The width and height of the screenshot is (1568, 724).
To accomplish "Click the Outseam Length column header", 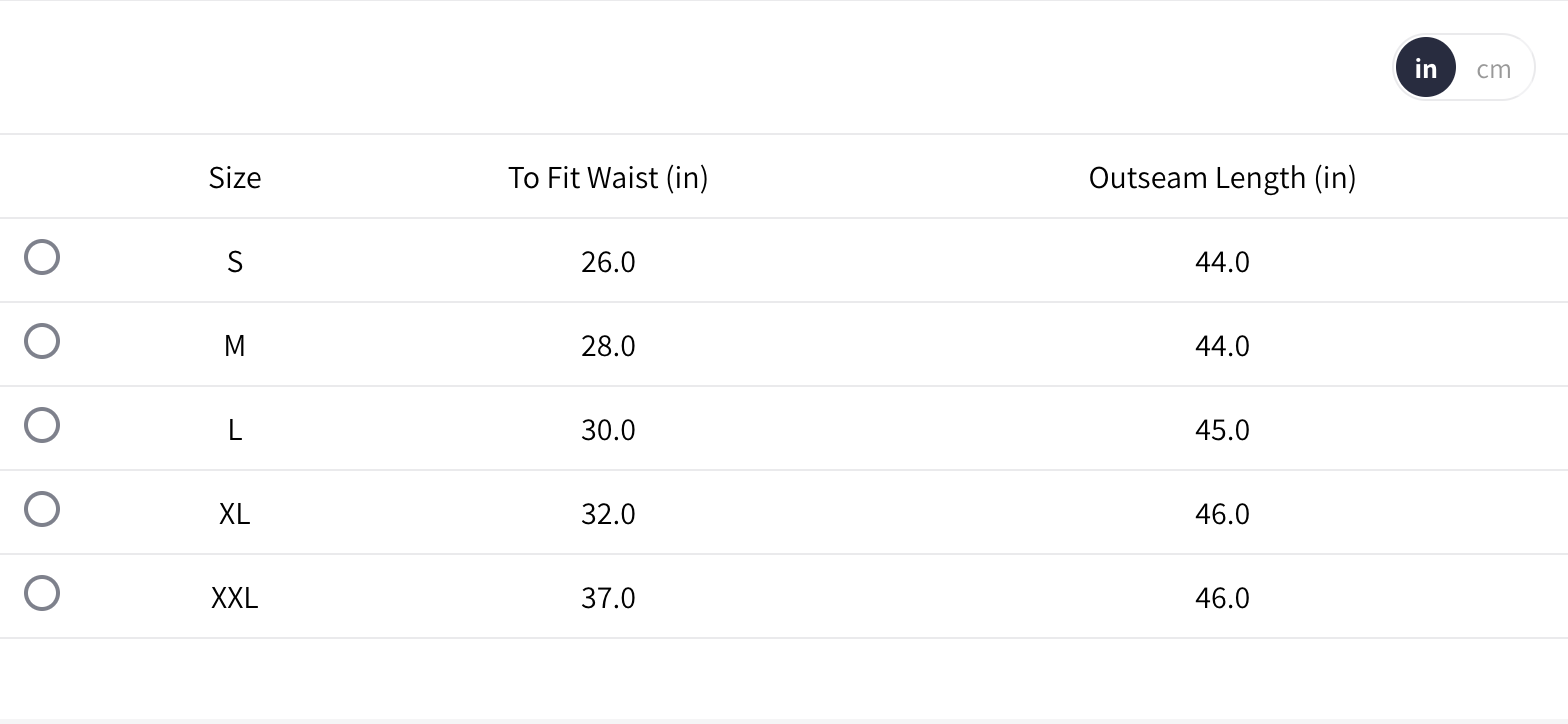I will (1222, 177).
